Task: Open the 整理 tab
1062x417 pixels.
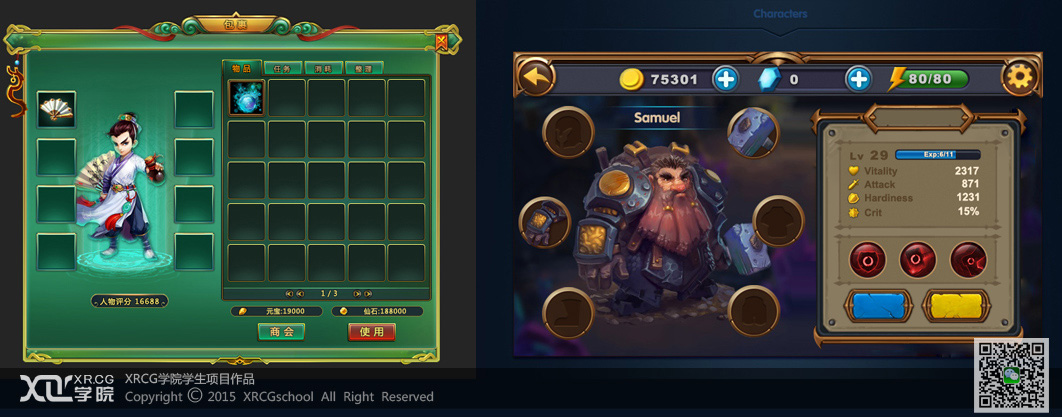Action: (x=364, y=68)
